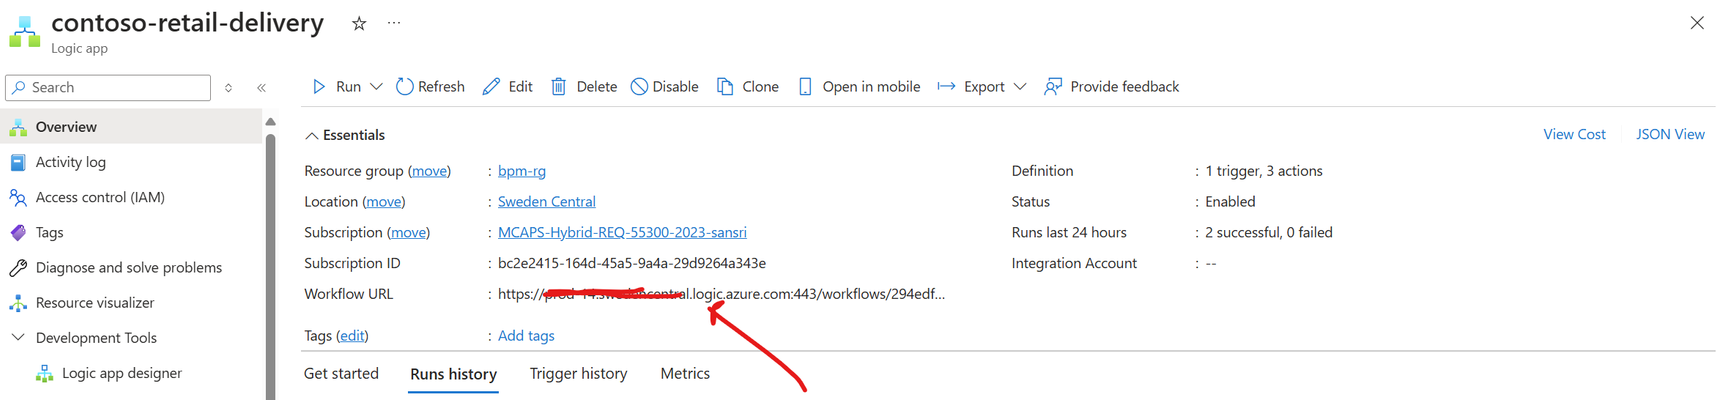Click the sidebar scrollbar up arrow
This screenshot has width=1717, height=400.
pos(270,122)
